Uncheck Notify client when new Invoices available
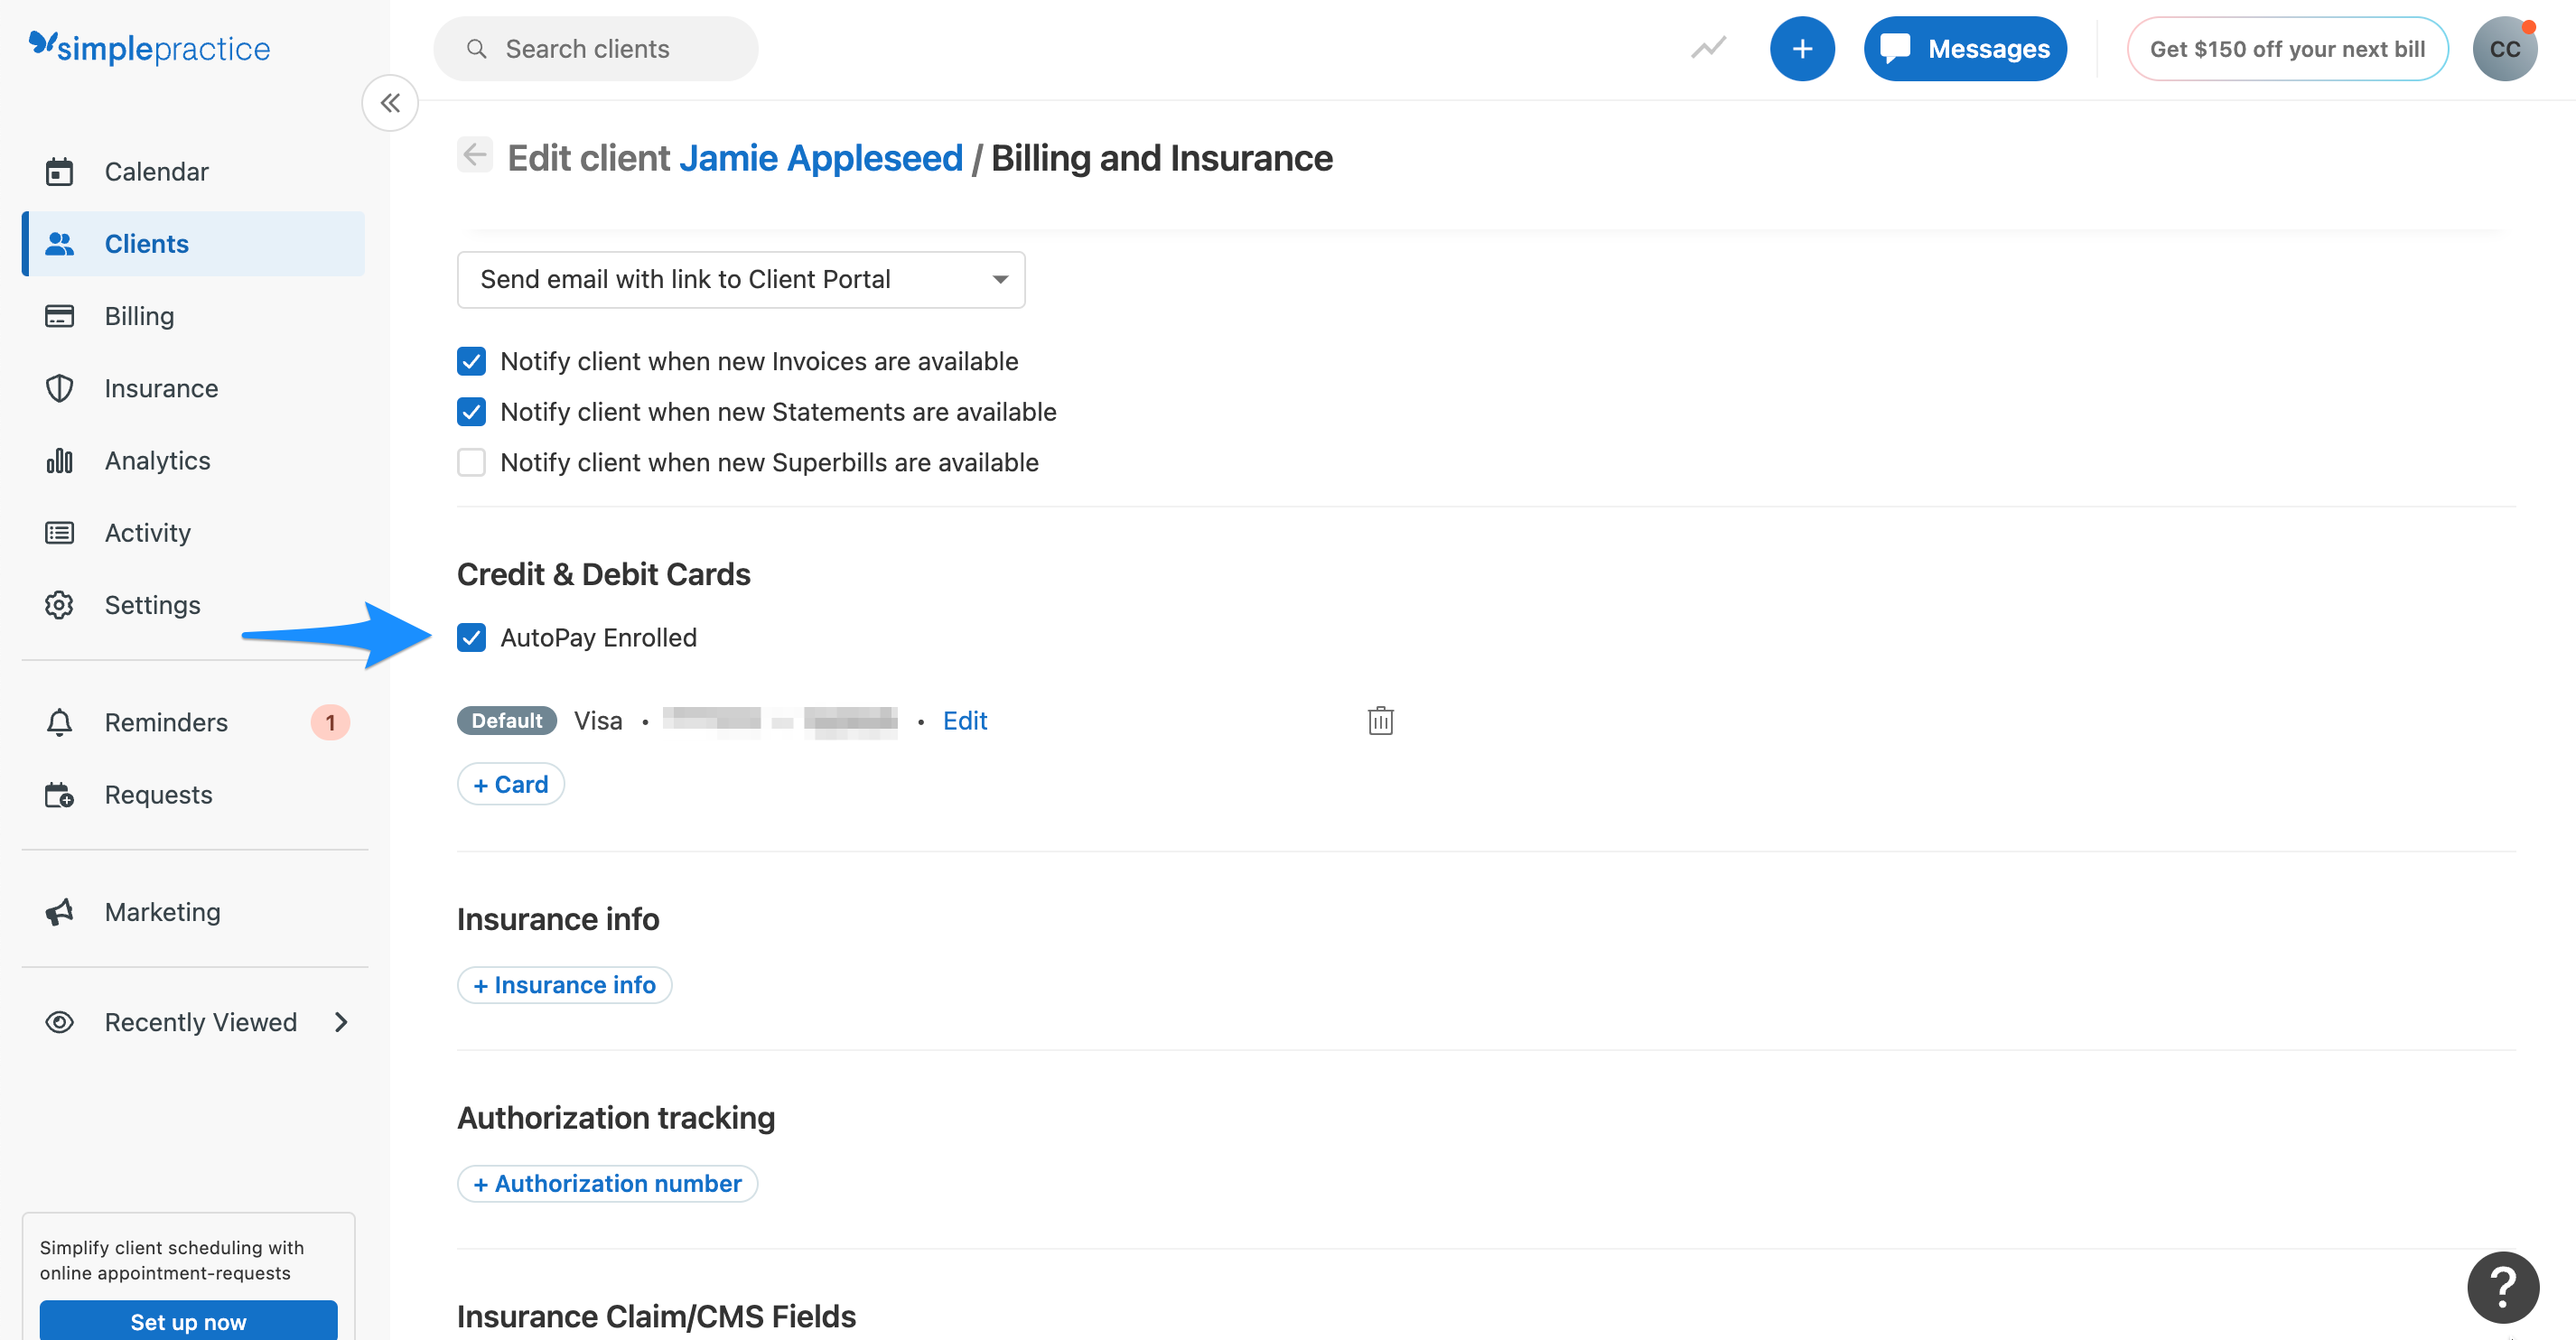 (x=471, y=361)
